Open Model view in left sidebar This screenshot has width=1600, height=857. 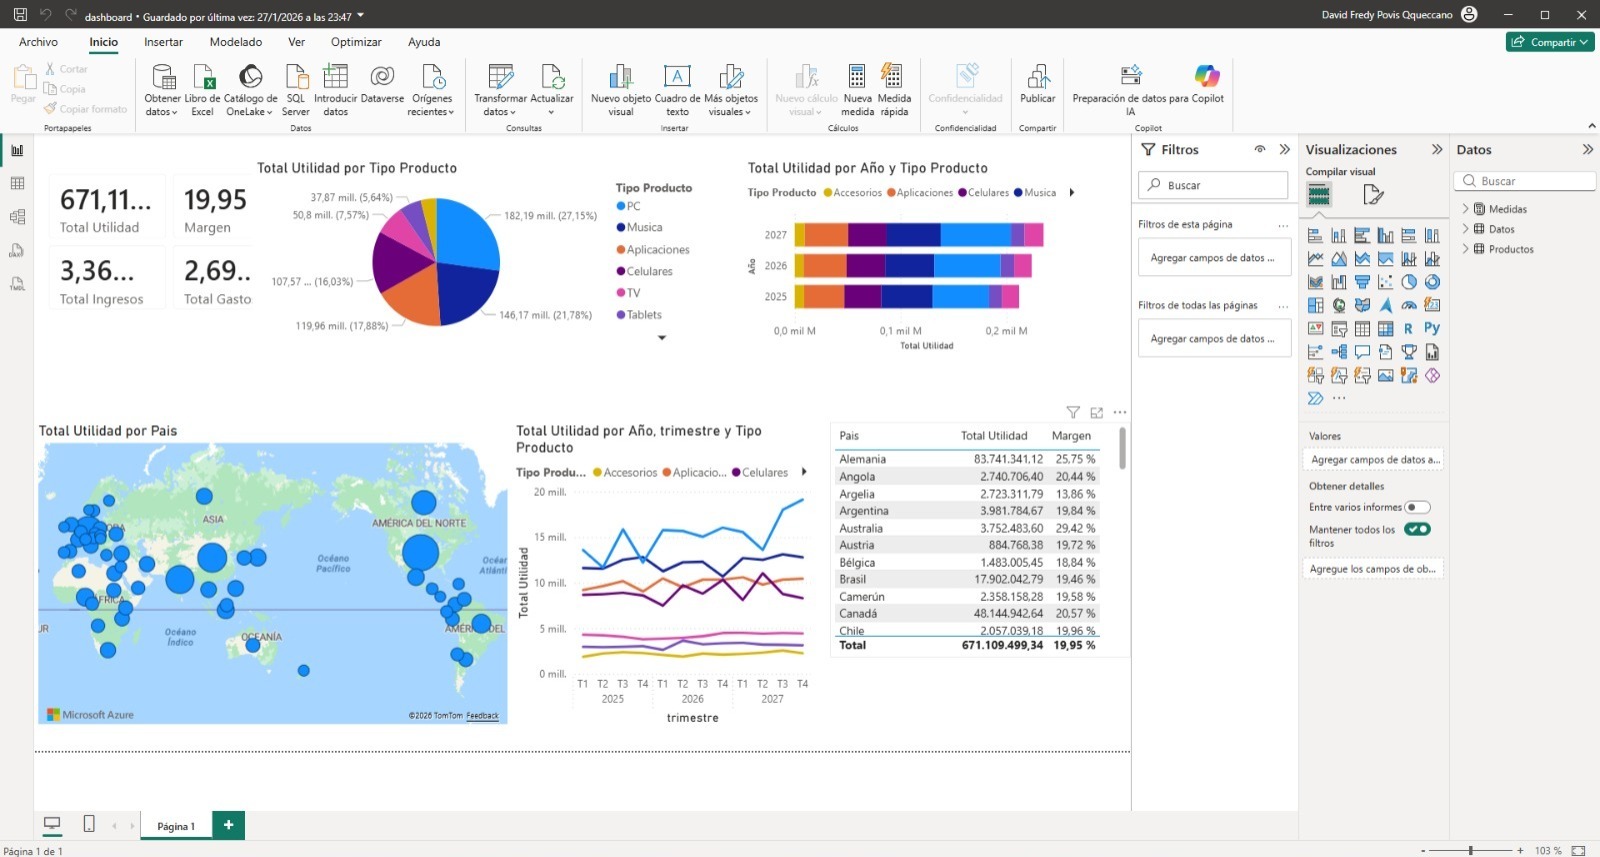click(17, 216)
